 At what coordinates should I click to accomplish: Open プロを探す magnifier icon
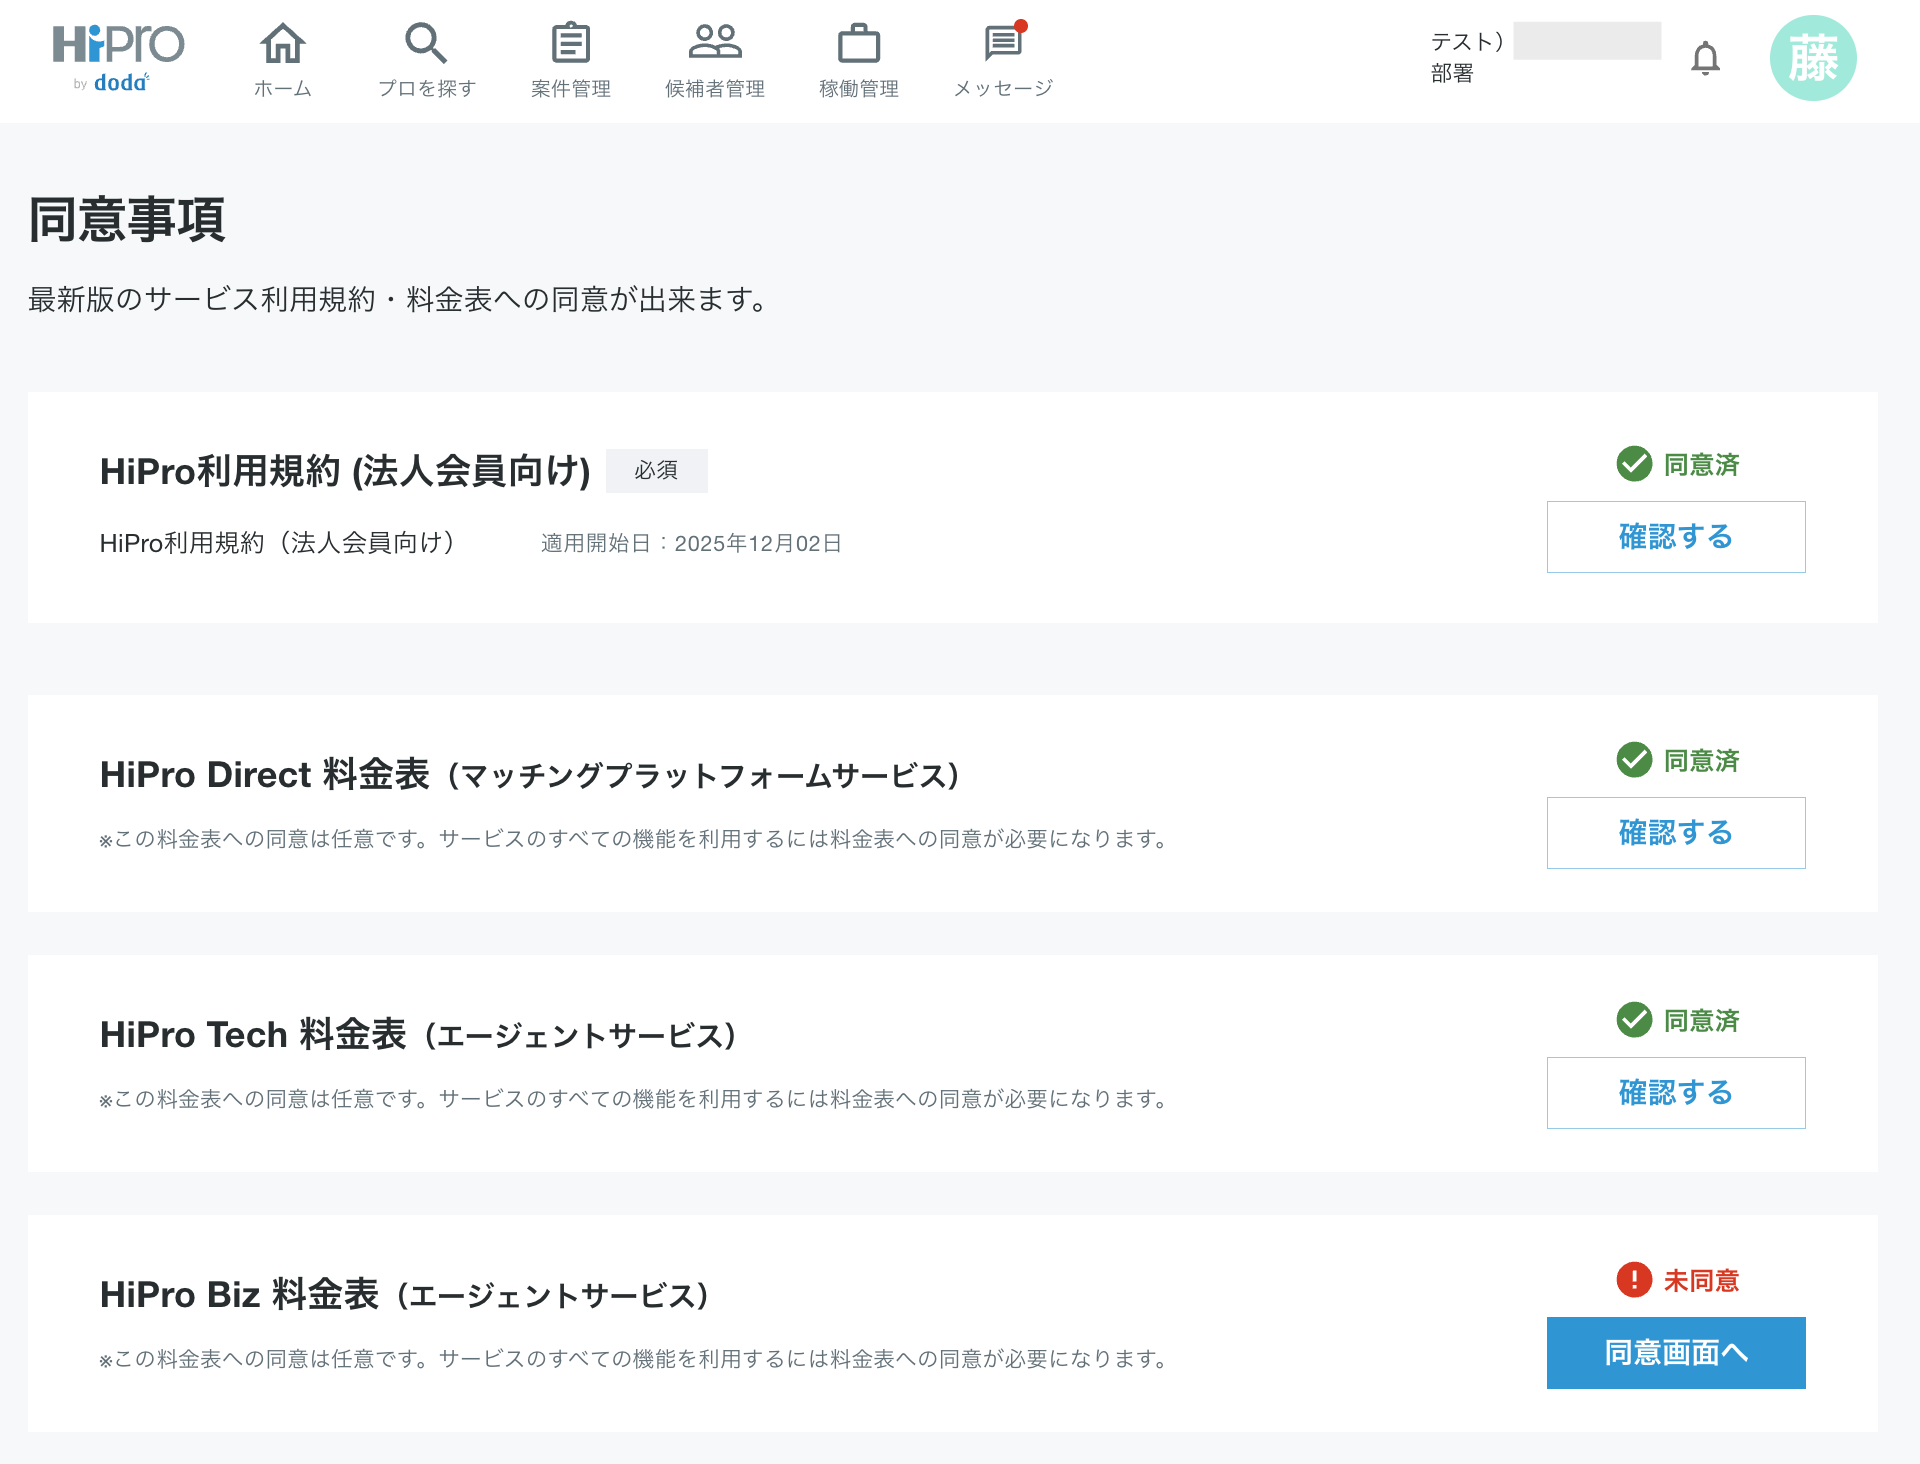(426, 44)
